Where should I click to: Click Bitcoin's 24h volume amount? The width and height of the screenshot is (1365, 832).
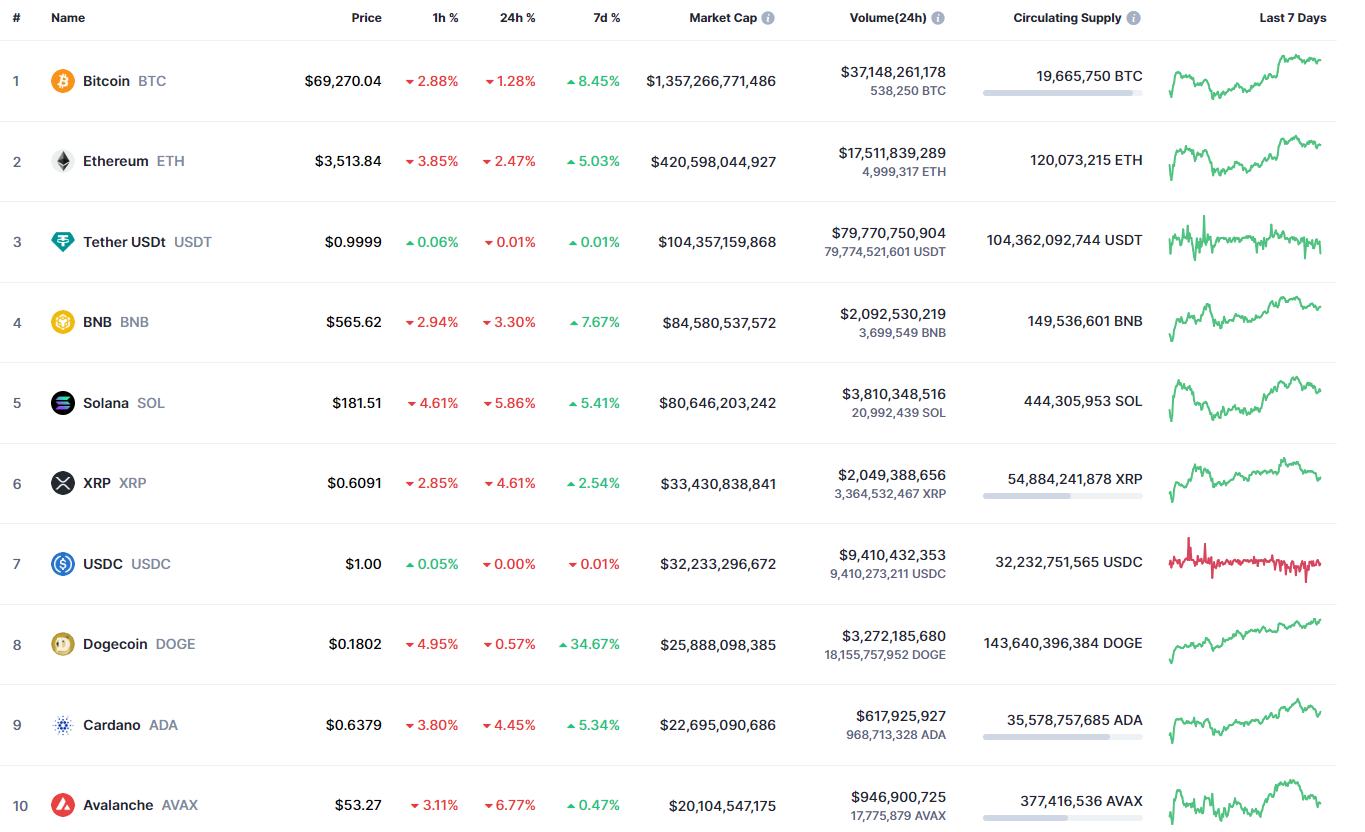(x=892, y=72)
